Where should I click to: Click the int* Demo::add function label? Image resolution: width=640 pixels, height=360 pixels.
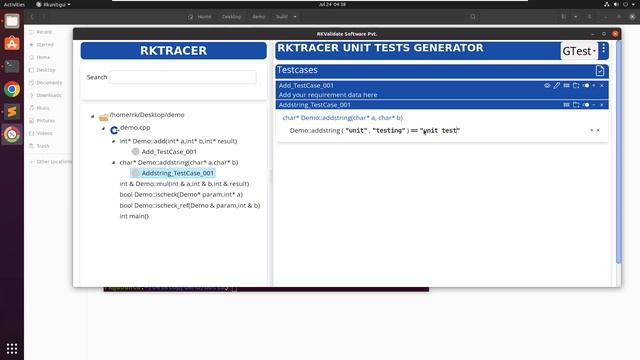pos(178,141)
